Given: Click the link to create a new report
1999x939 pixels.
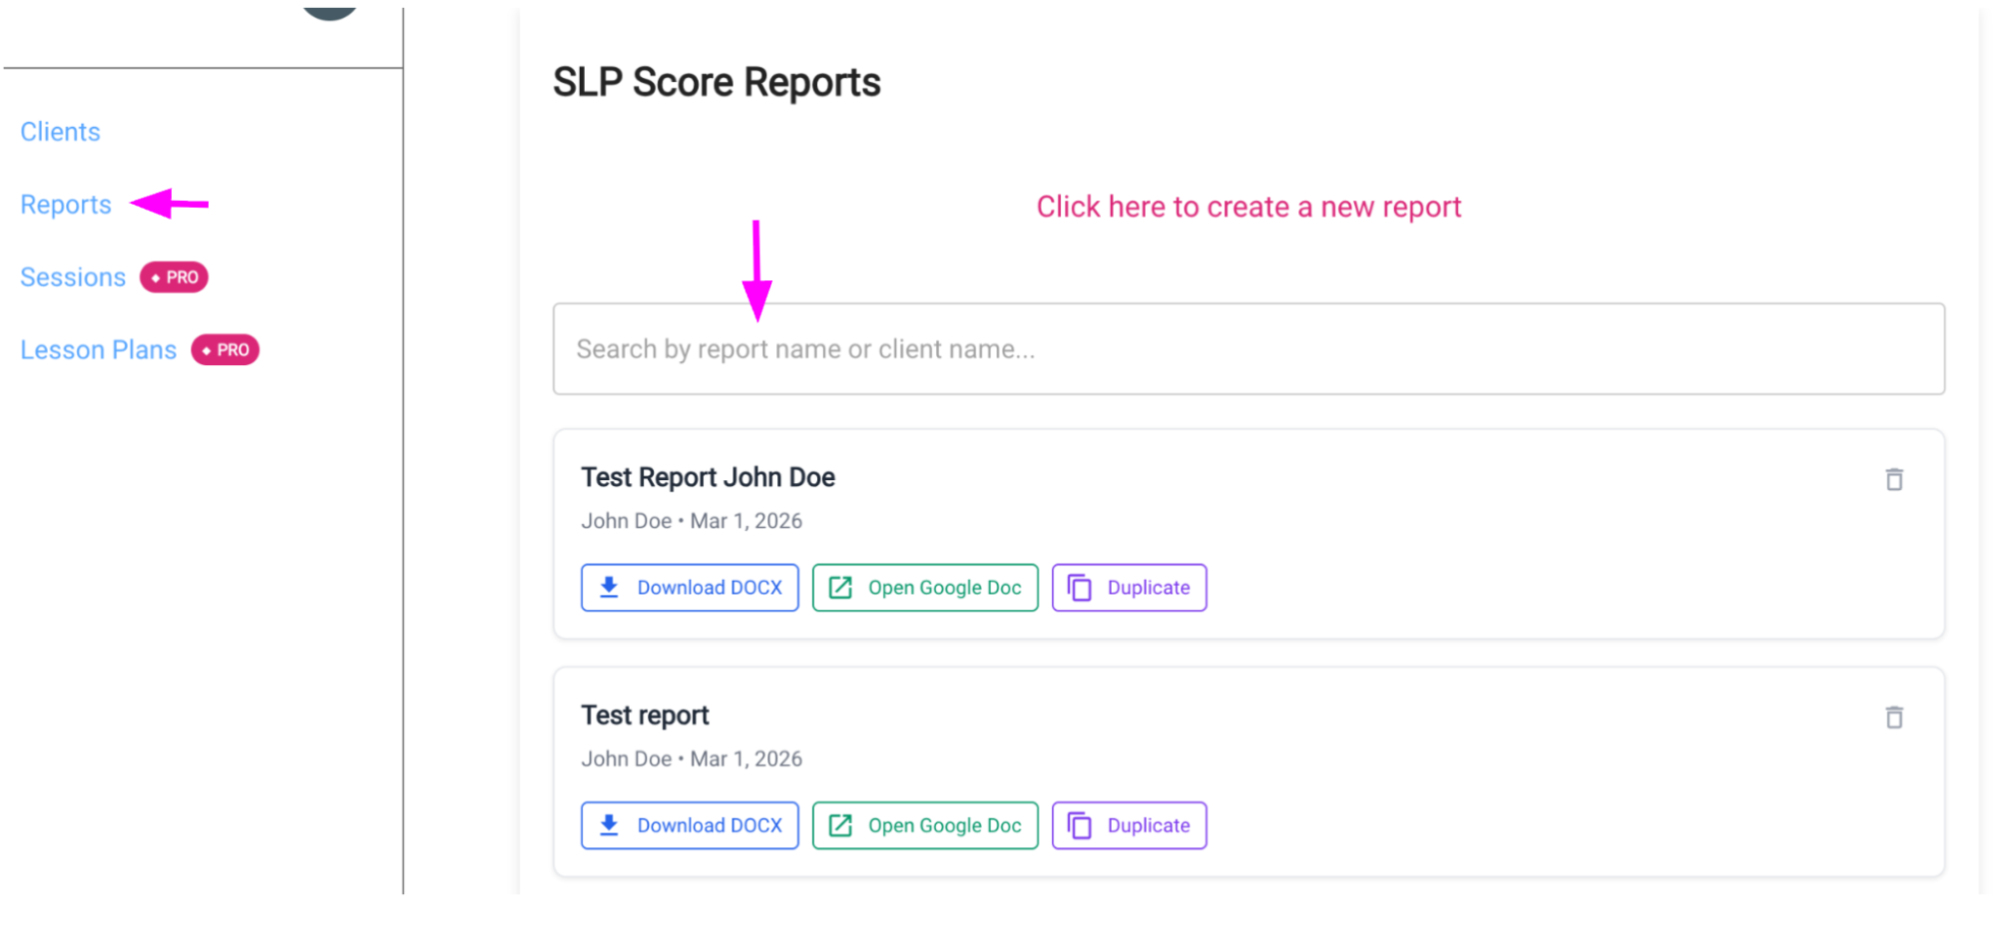Looking at the screenshot, I should 1248,207.
